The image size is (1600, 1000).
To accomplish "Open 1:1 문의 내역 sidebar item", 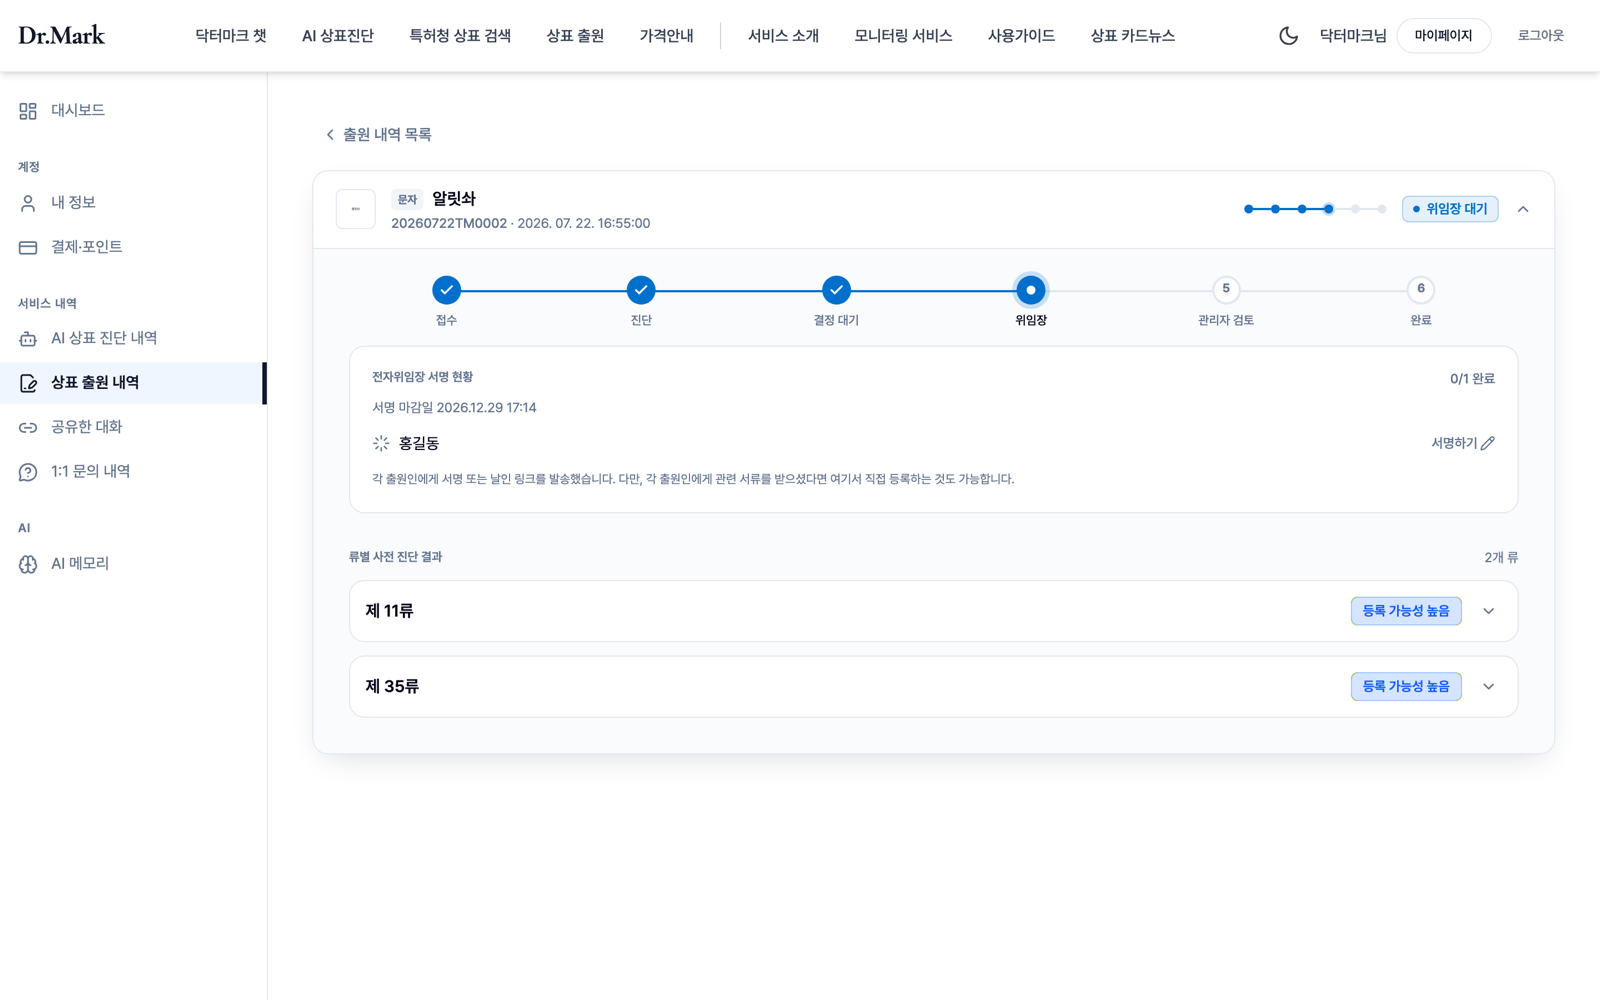I will (91, 471).
